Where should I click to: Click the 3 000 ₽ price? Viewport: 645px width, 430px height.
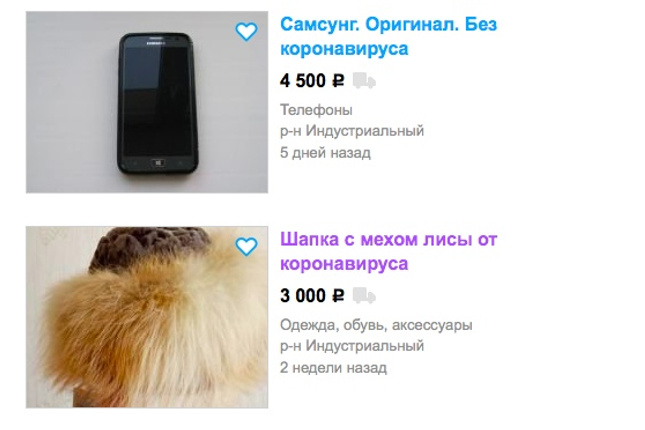pyautogui.click(x=312, y=295)
